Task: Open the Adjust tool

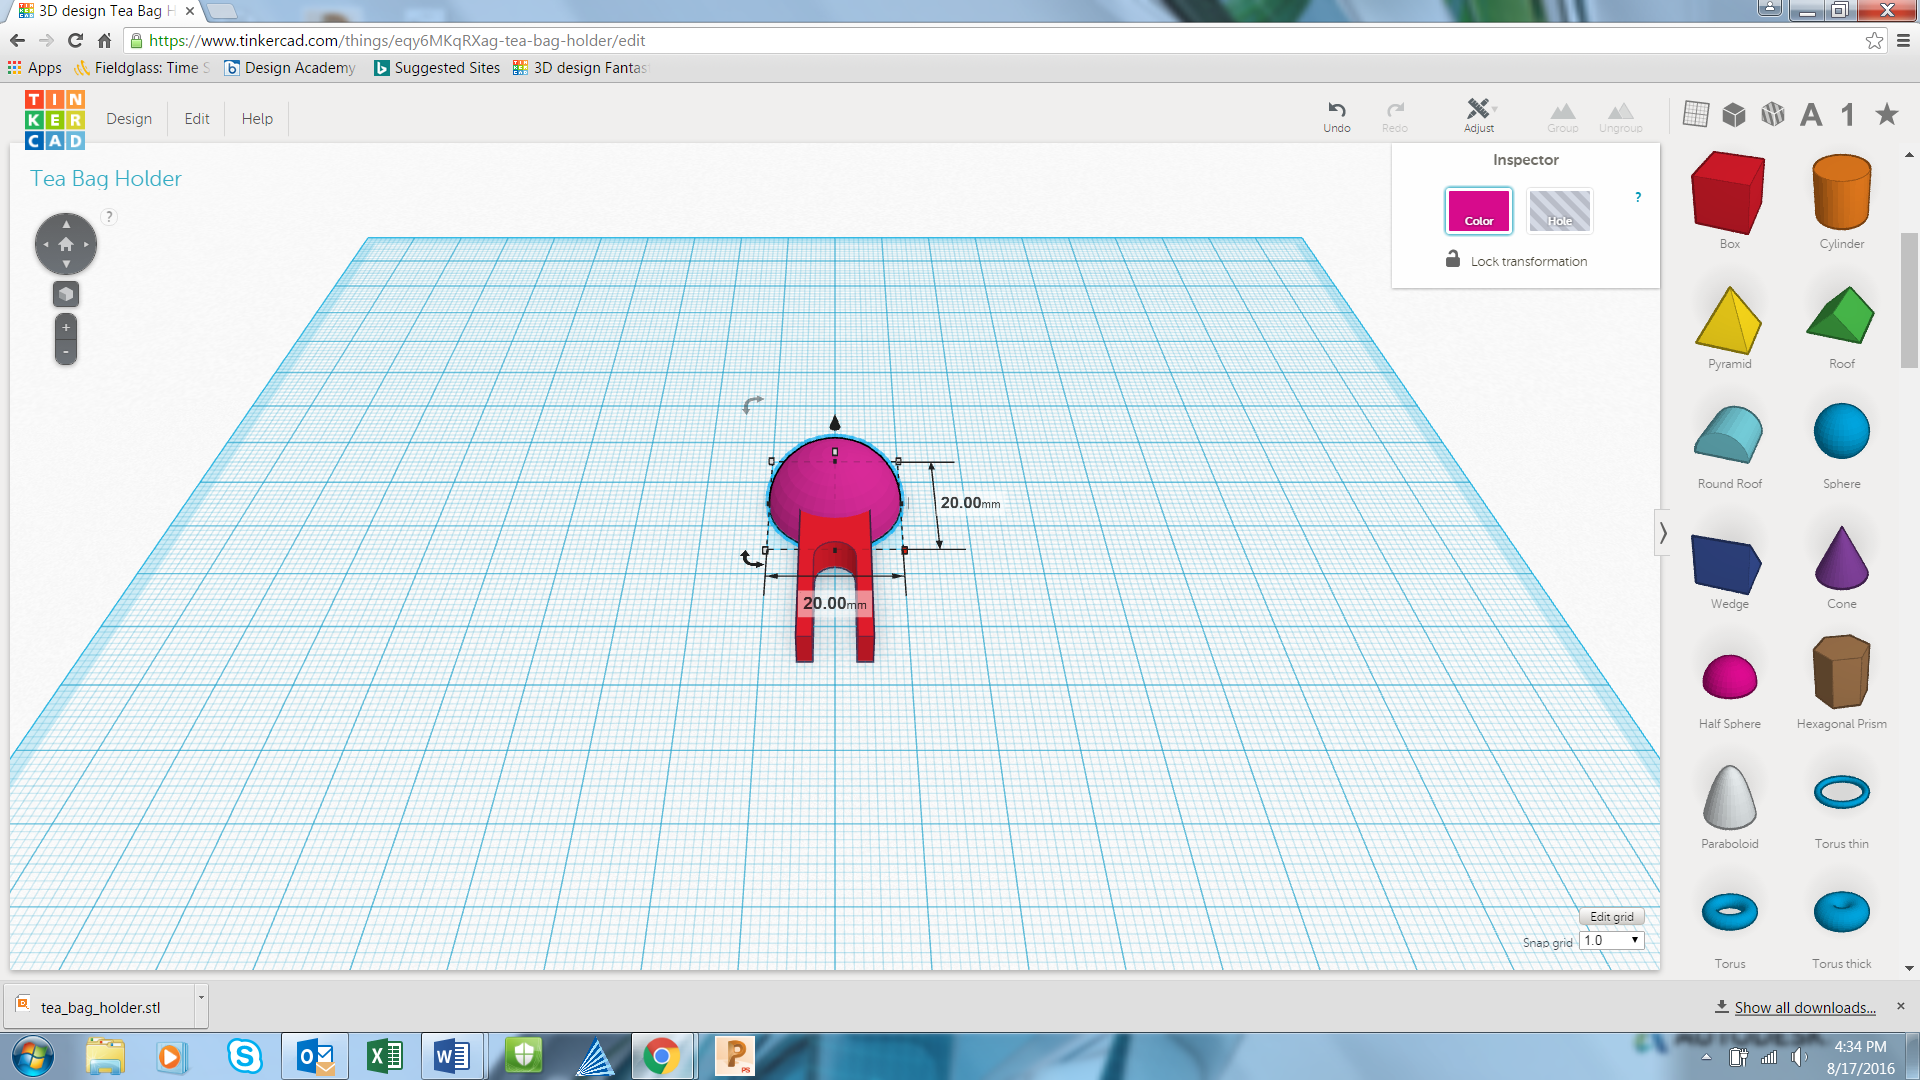Action: (1479, 115)
